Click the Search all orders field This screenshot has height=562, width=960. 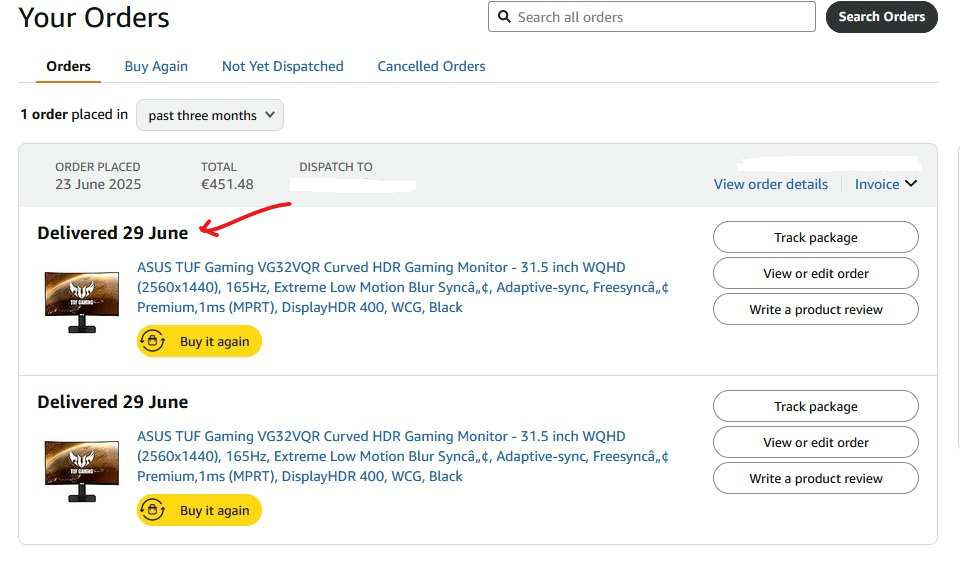point(651,17)
